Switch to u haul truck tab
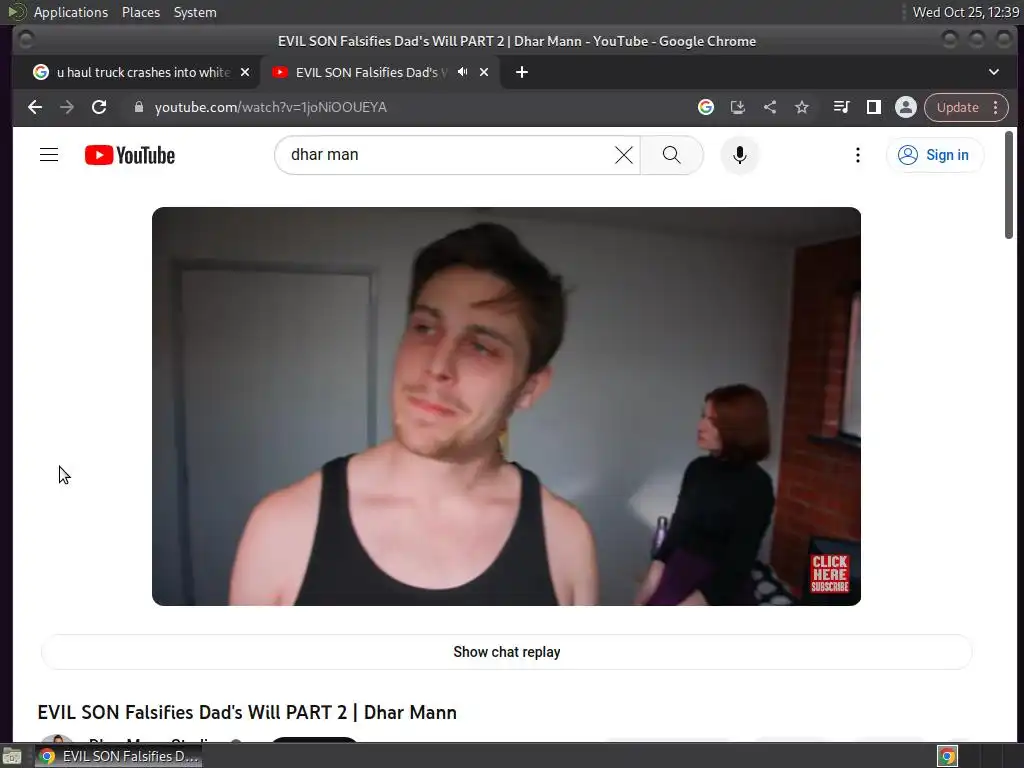 (136, 72)
